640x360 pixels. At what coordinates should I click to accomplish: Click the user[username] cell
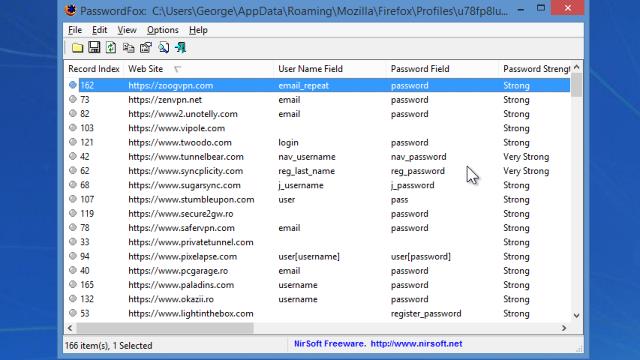click(x=309, y=256)
